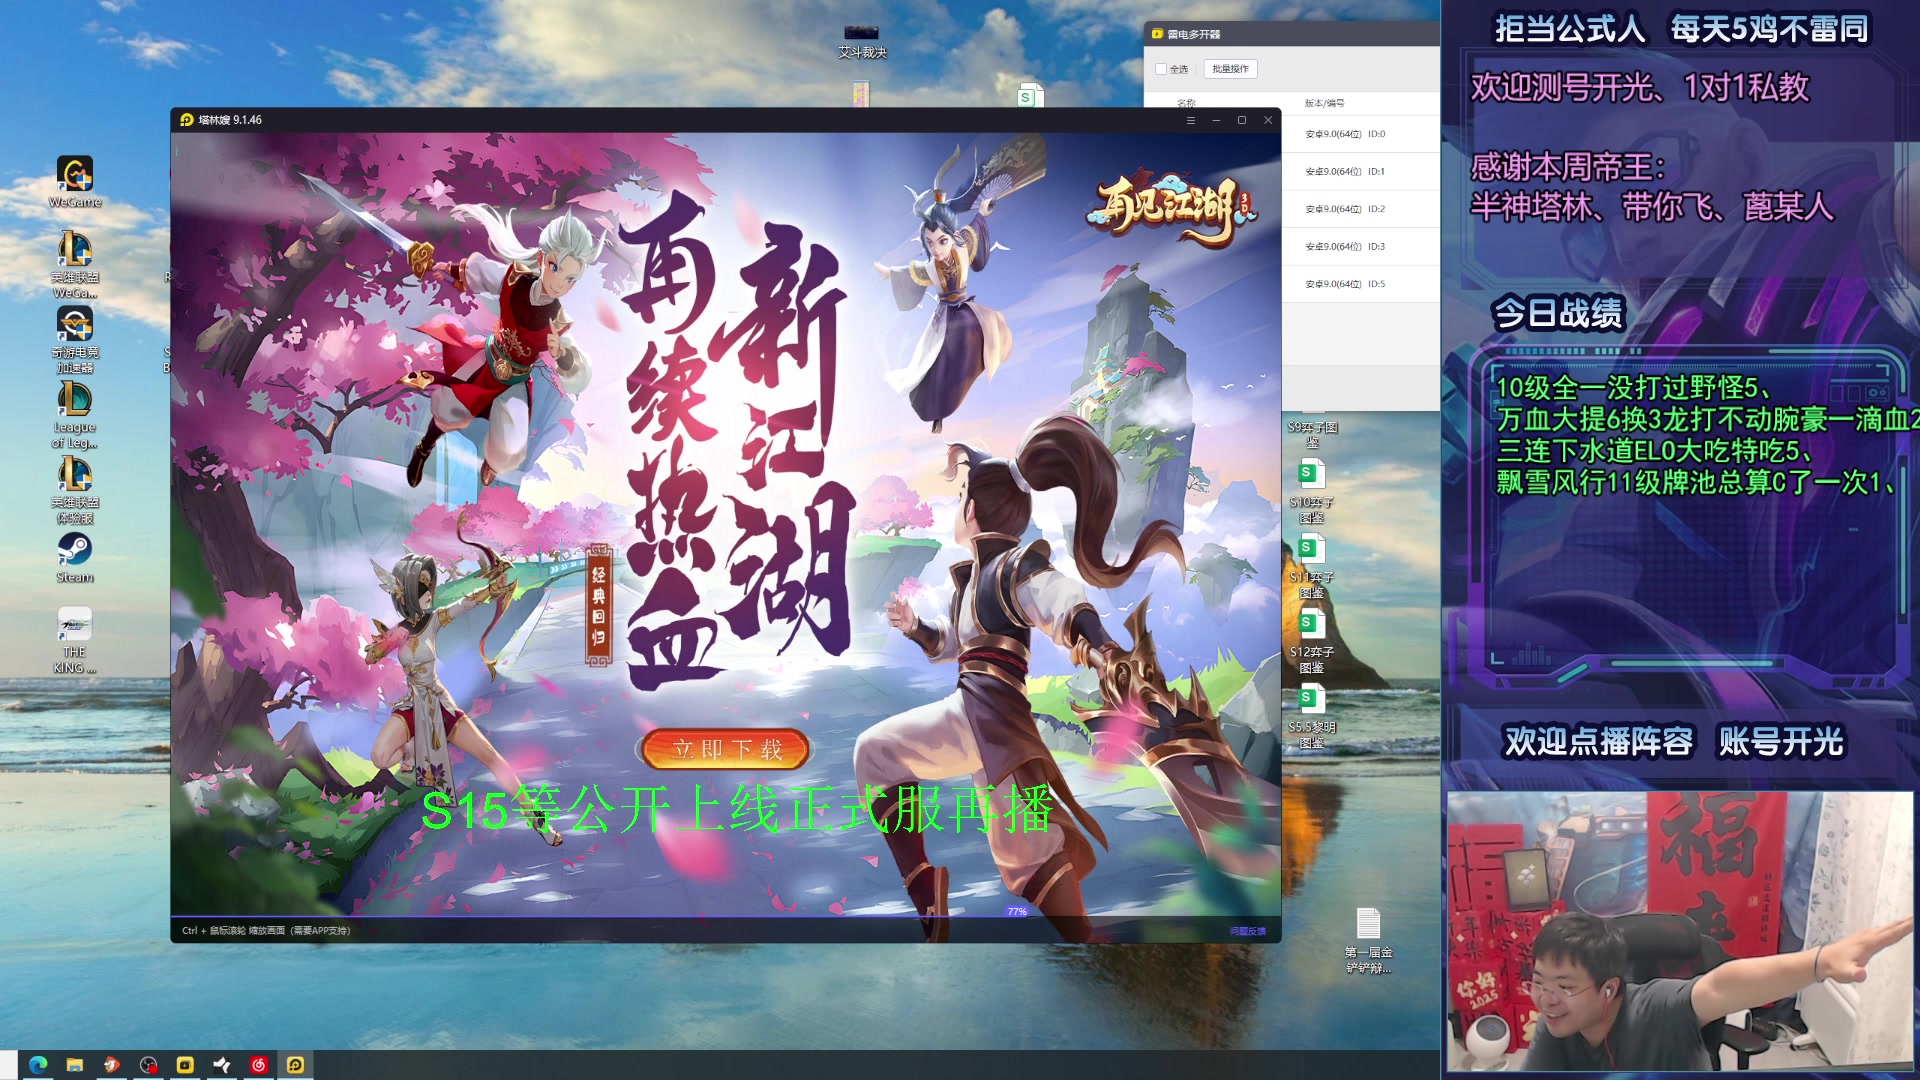
Task: Open the S12弈子图鉴 spreadsheet file
Action: pyautogui.click(x=1312, y=641)
